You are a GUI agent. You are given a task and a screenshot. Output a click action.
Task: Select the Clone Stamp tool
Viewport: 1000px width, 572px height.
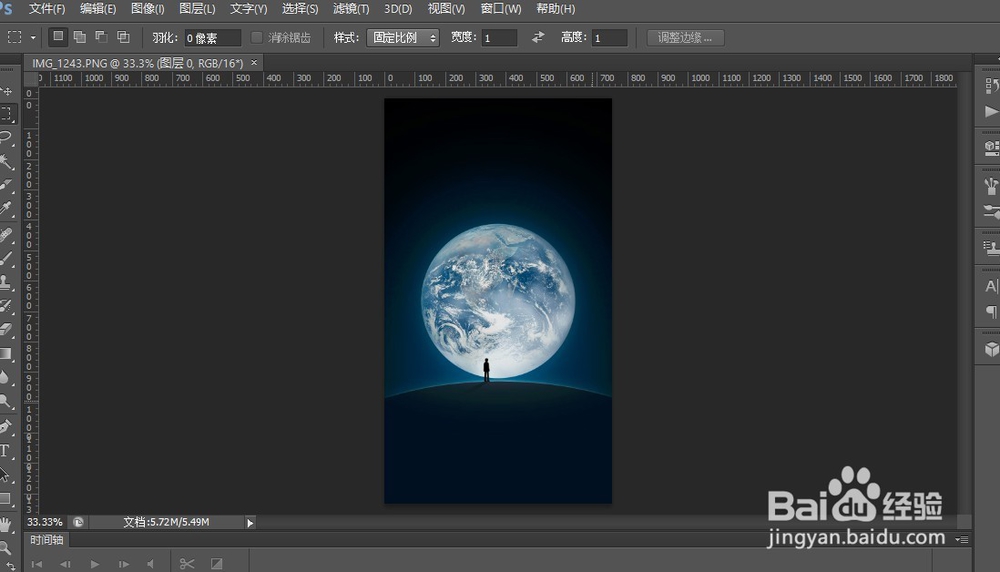click(x=6, y=282)
